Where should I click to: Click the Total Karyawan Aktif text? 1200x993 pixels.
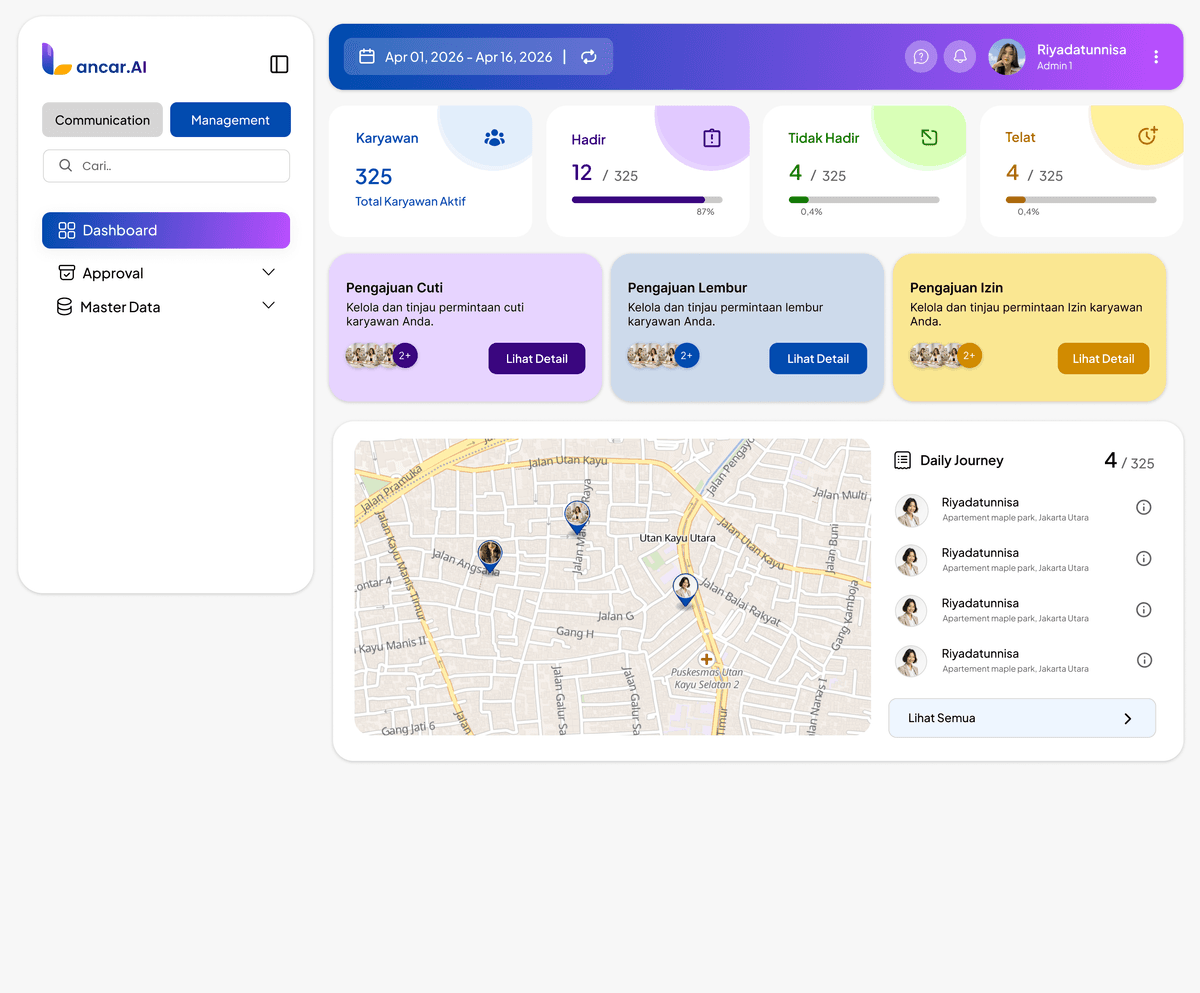pos(410,201)
